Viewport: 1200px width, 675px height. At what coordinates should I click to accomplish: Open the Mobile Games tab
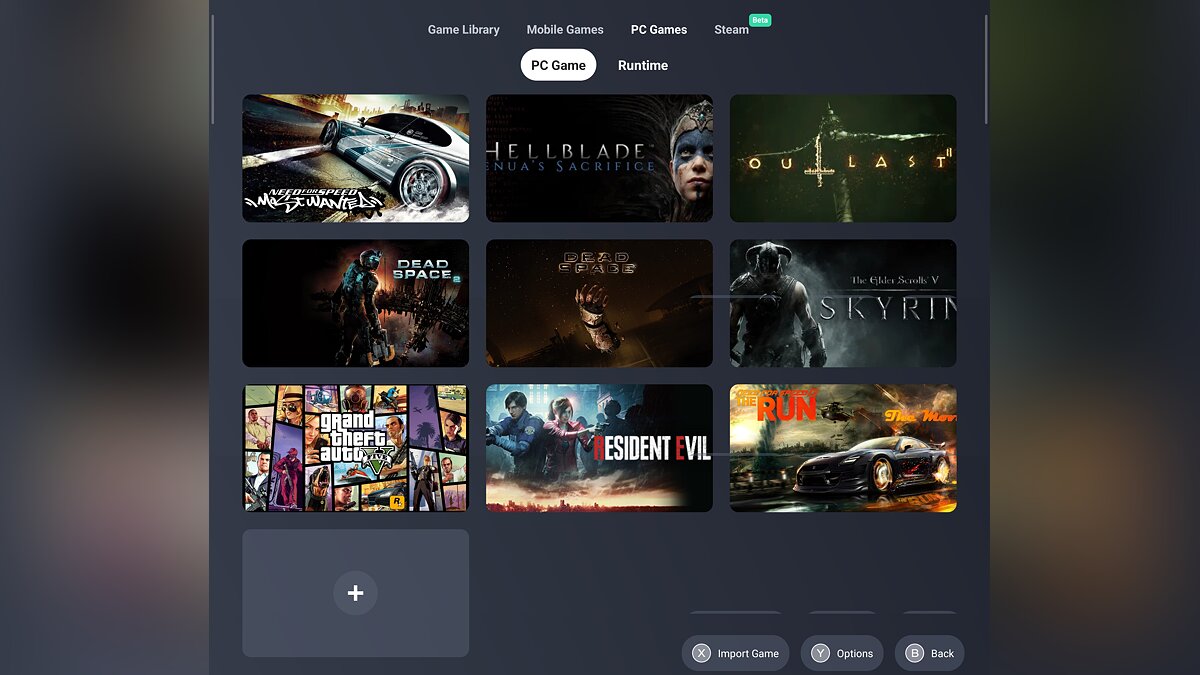tap(565, 30)
